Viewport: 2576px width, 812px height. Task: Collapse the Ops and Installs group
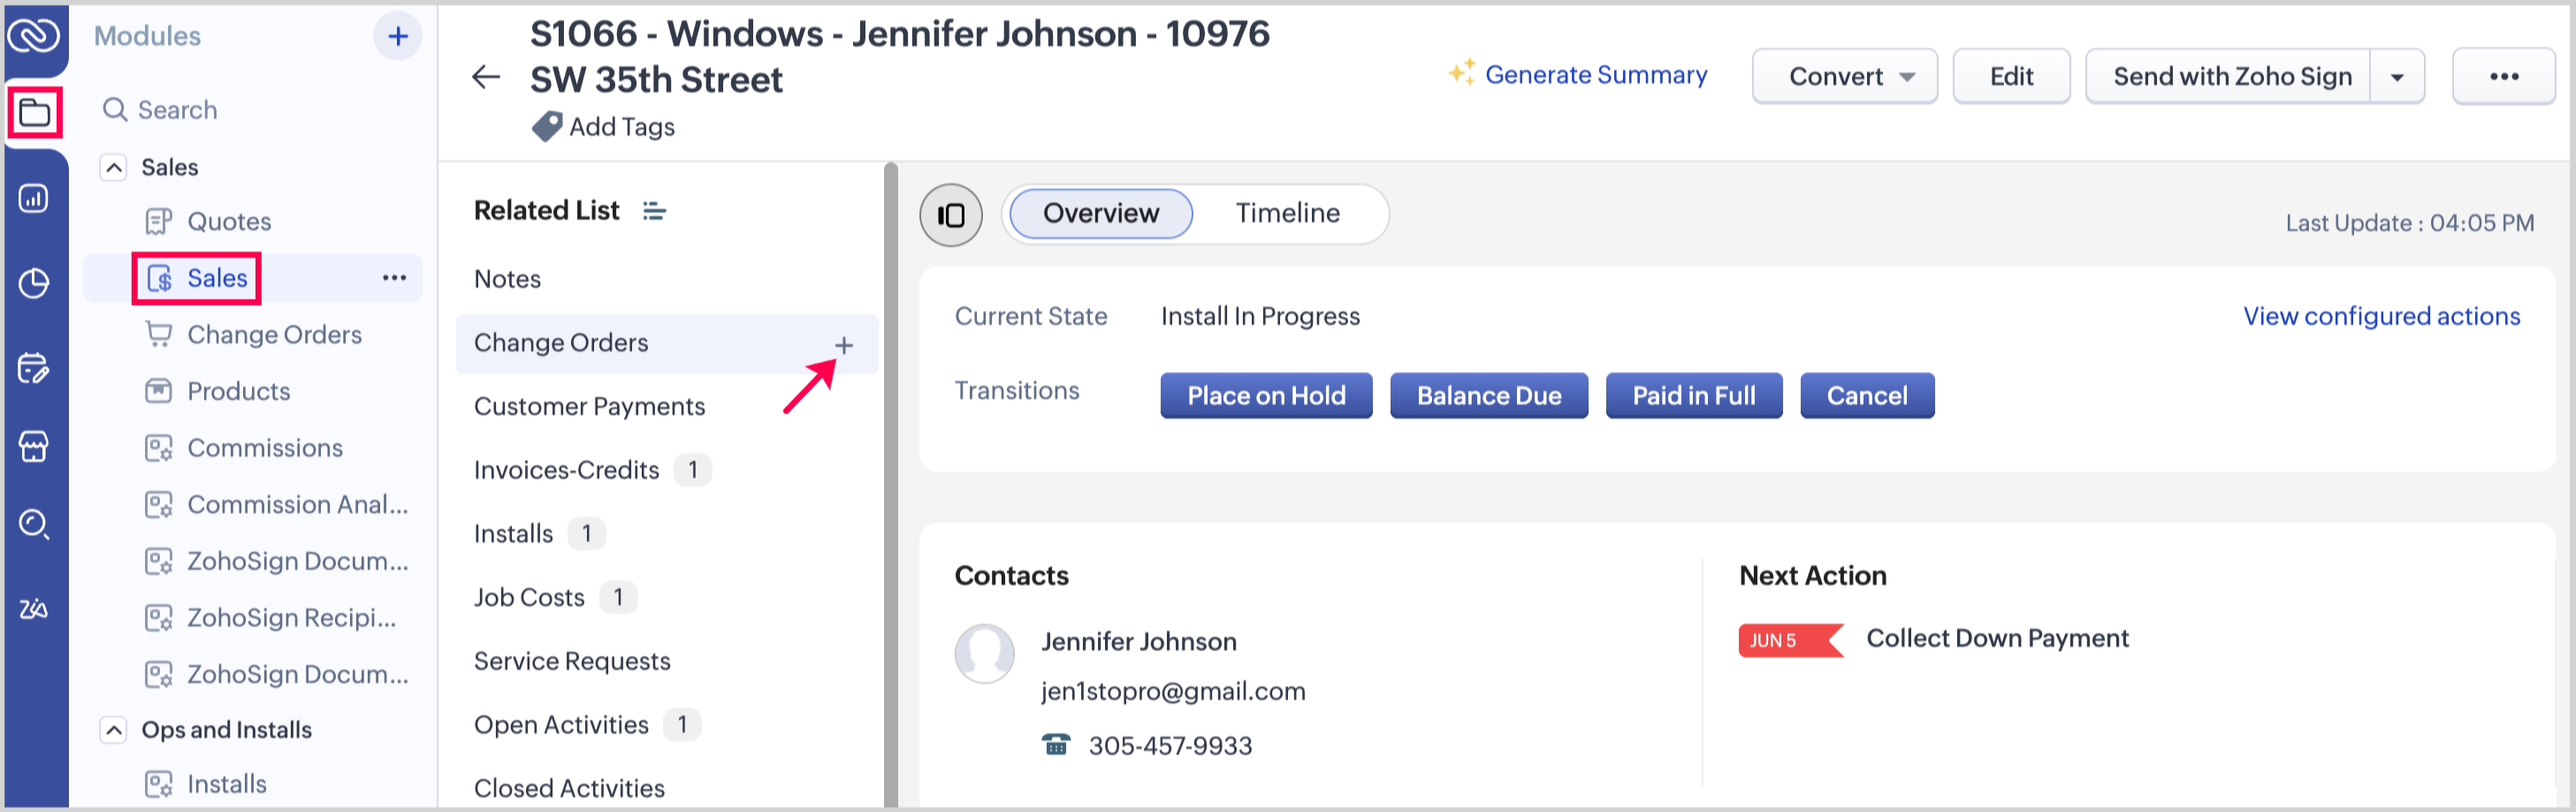click(x=114, y=730)
